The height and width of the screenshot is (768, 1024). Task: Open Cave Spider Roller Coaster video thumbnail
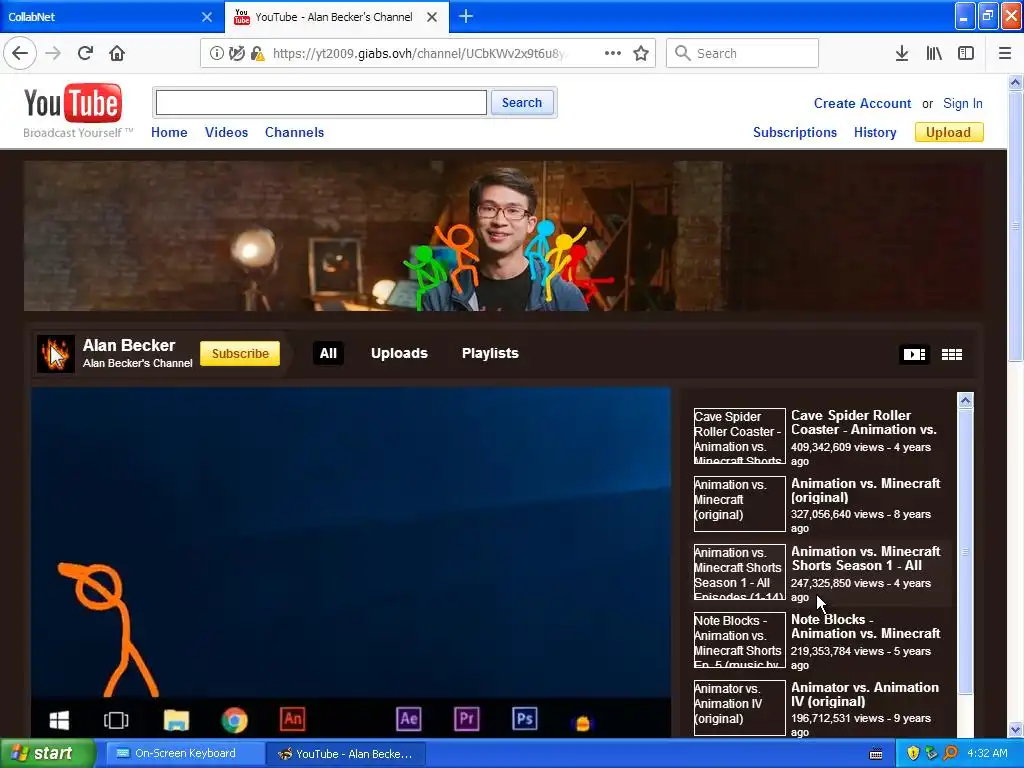(x=739, y=436)
